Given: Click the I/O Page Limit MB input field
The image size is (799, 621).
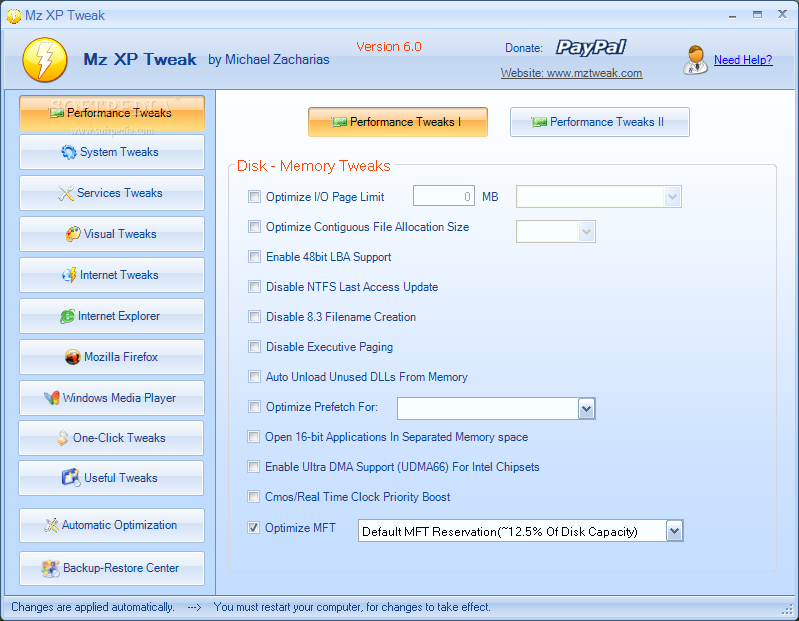Looking at the screenshot, I should pyautogui.click(x=444, y=197).
